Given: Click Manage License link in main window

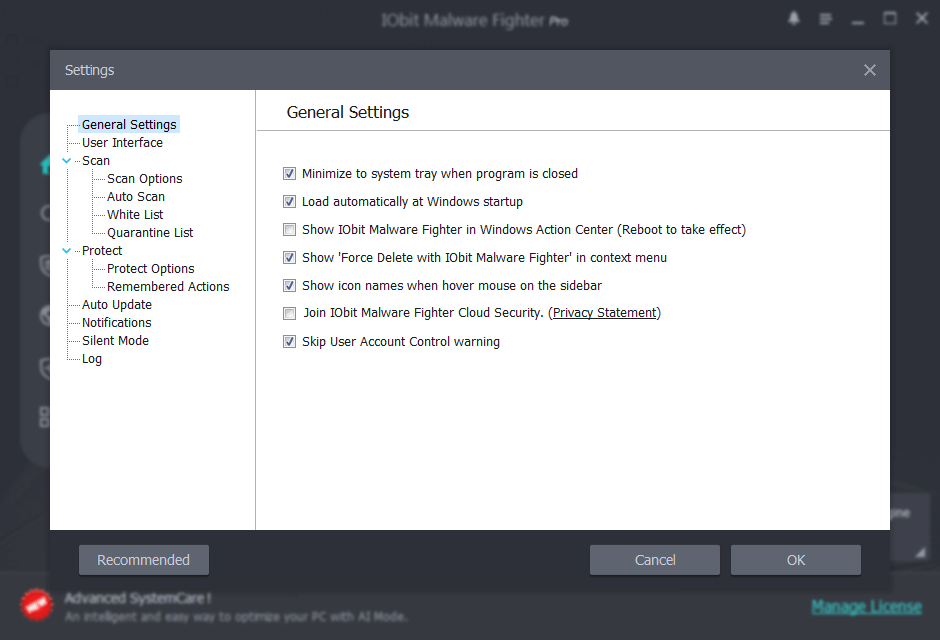Looking at the screenshot, I should [866, 607].
